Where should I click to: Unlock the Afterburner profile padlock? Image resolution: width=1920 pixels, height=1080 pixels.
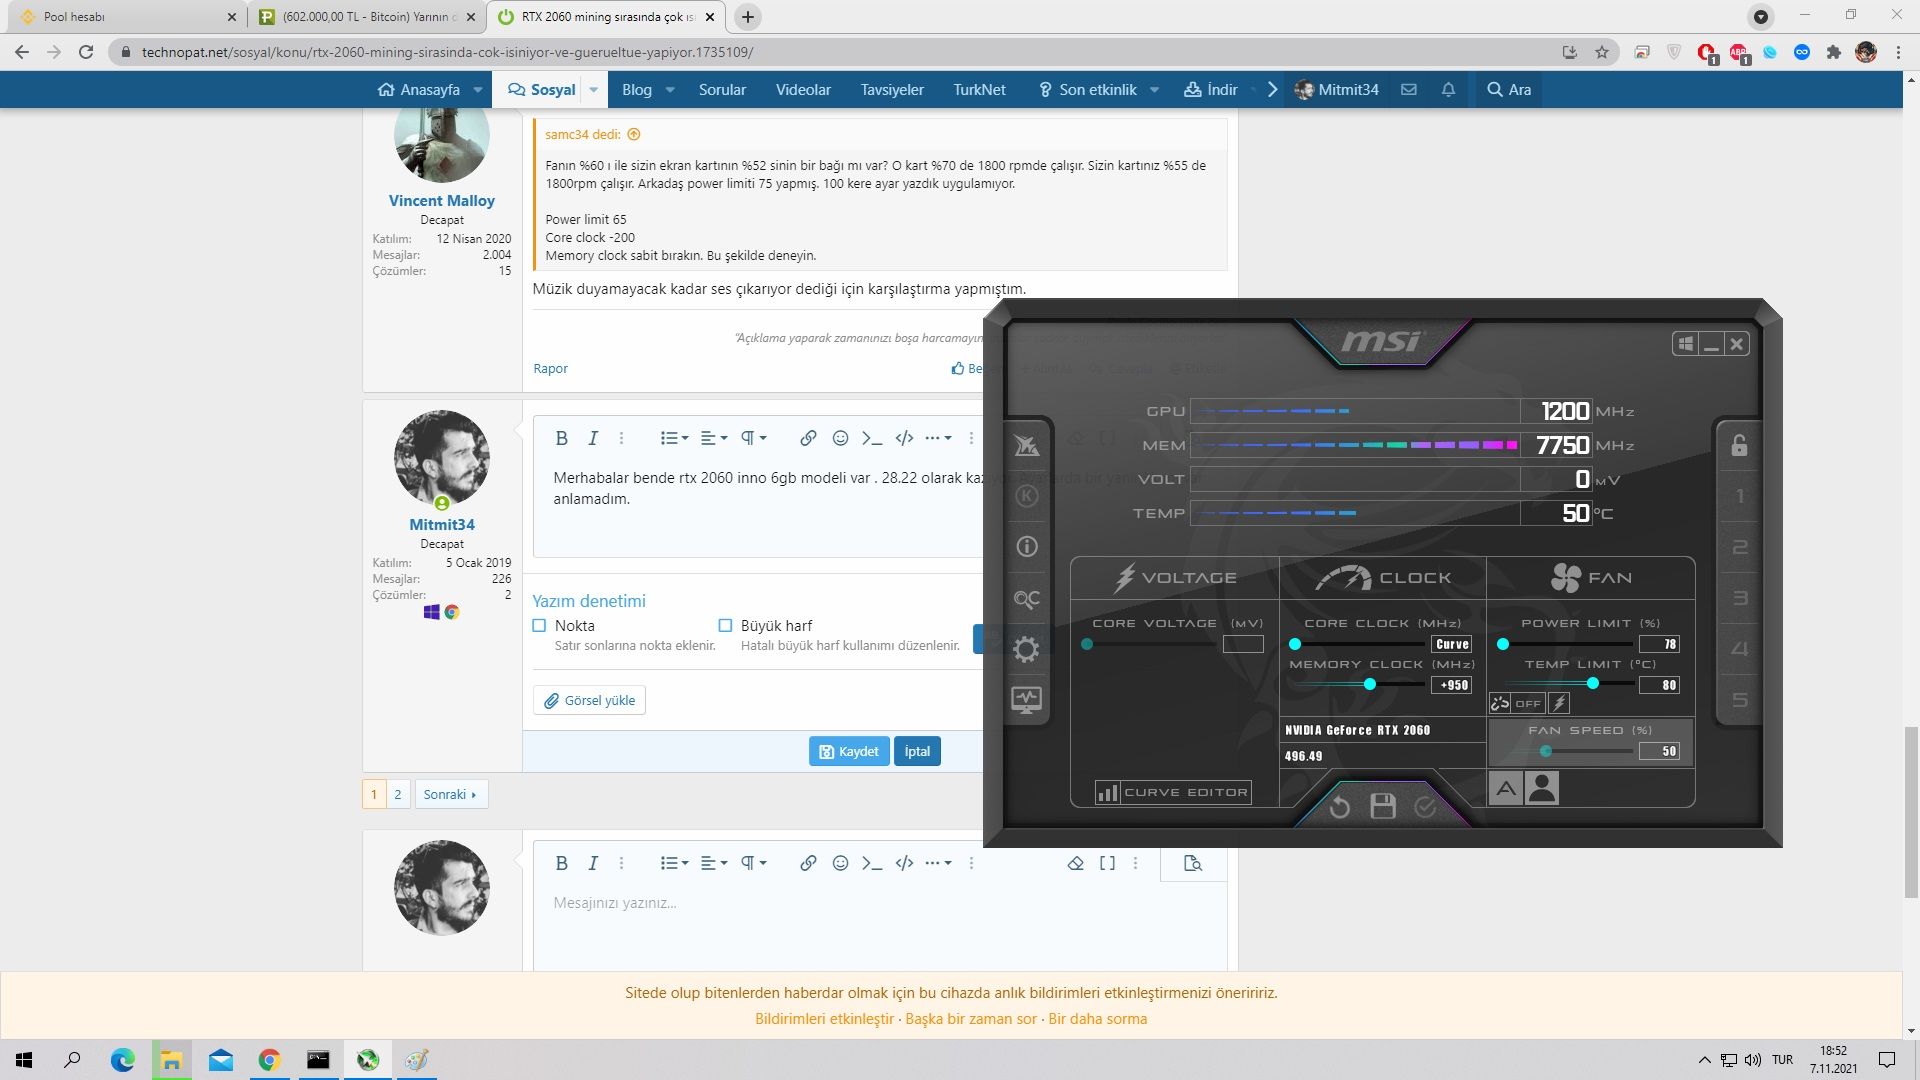1739,445
